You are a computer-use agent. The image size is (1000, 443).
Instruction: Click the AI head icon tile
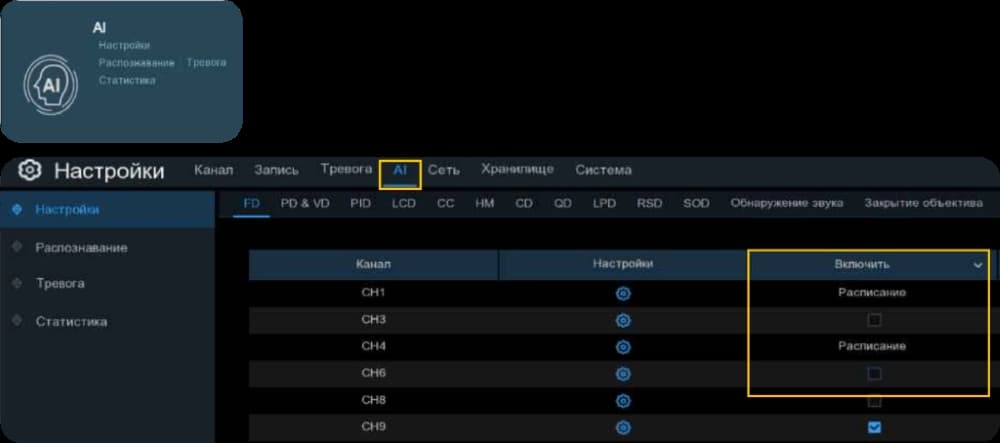pyautogui.click(x=50, y=85)
